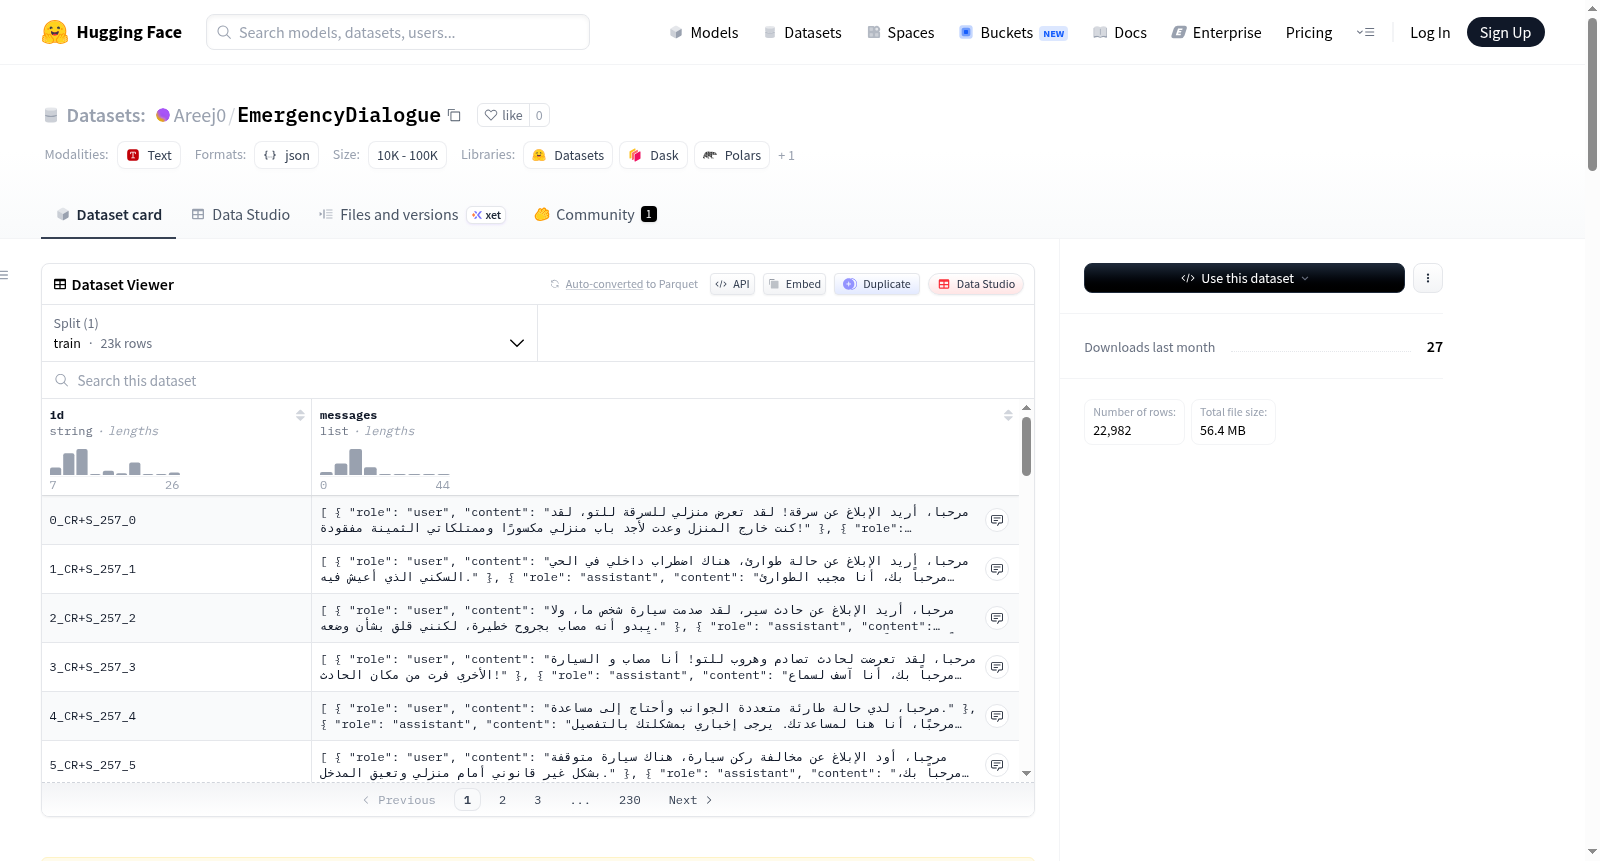Open the Areej0 profile link
This screenshot has height=861, width=1600.
pos(199,115)
